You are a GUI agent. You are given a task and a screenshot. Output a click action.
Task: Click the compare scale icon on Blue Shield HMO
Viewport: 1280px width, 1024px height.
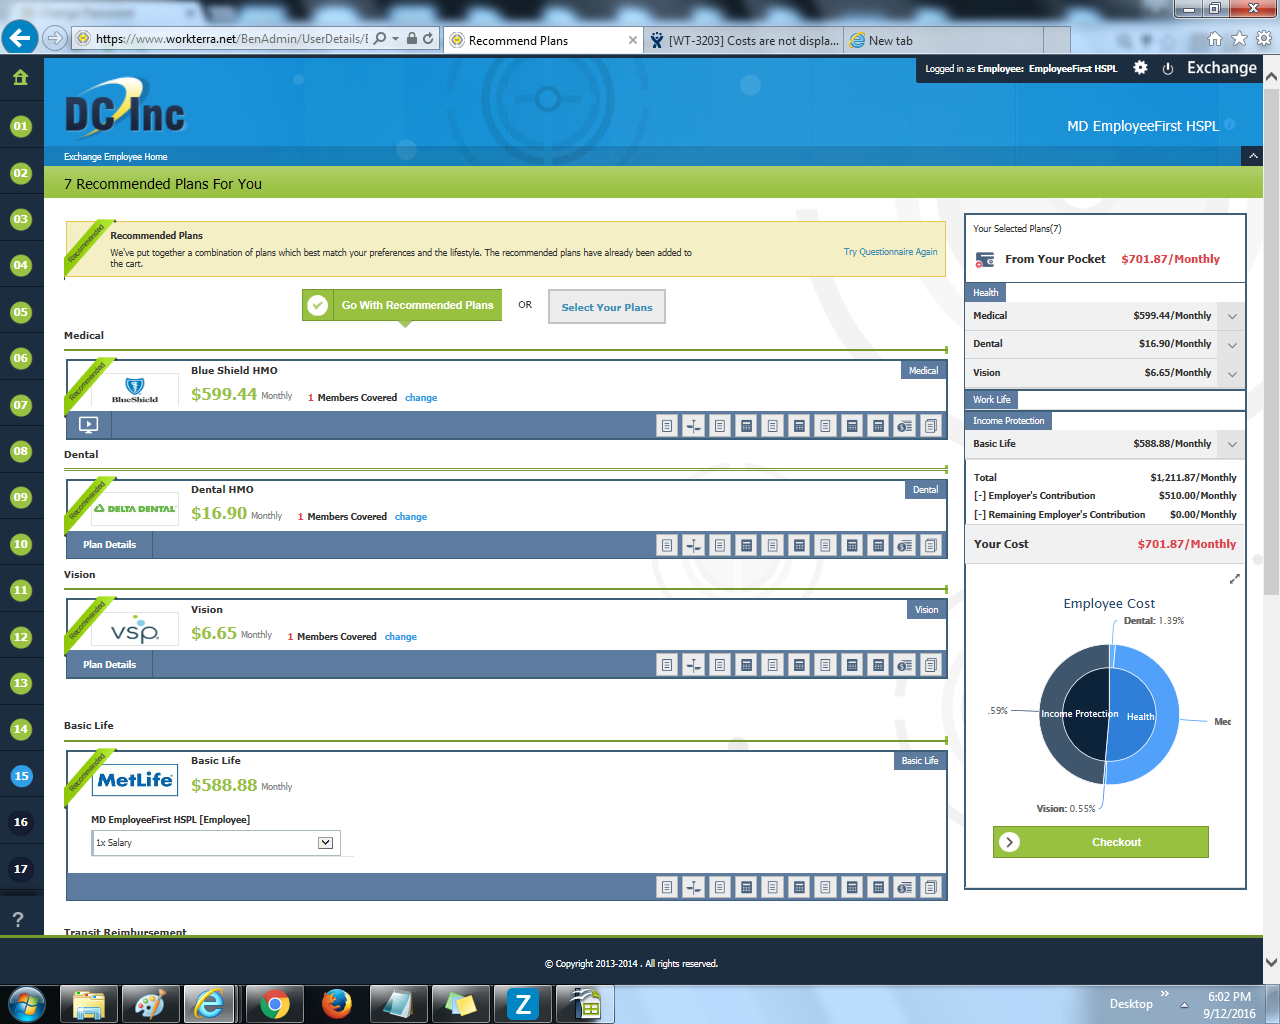(693, 426)
